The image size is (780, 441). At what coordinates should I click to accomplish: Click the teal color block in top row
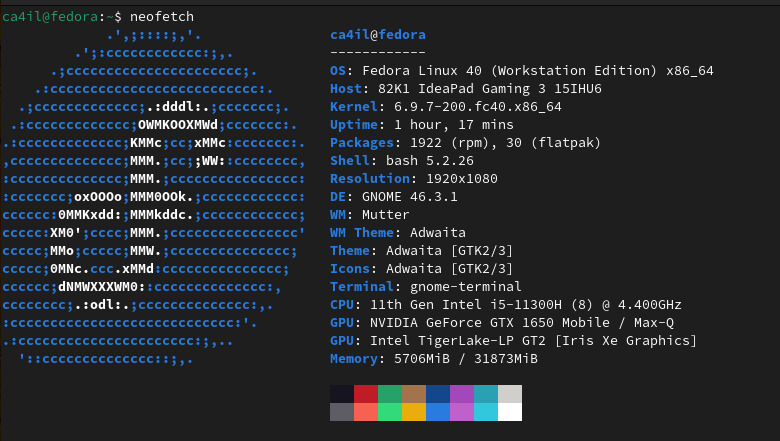coord(486,394)
